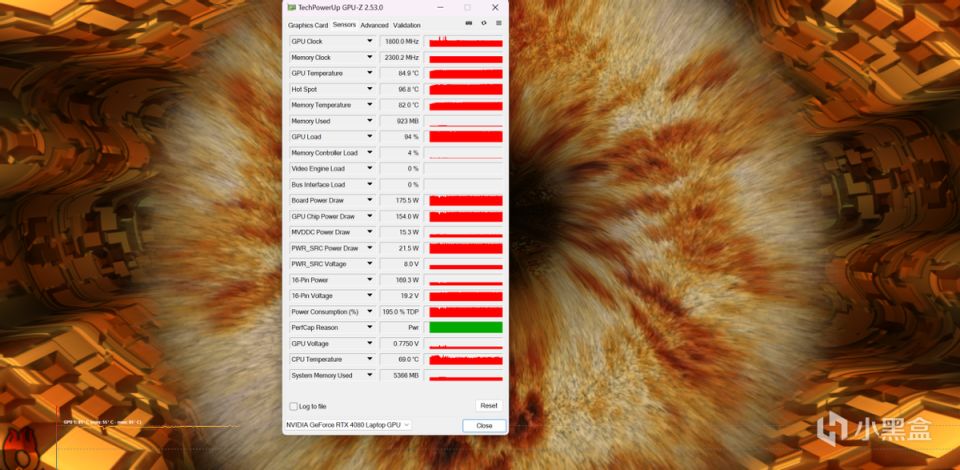The height and width of the screenshot is (470, 960).
Task: Open the Memory Clock sensor dropdown arrow
Action: (370, 57)
